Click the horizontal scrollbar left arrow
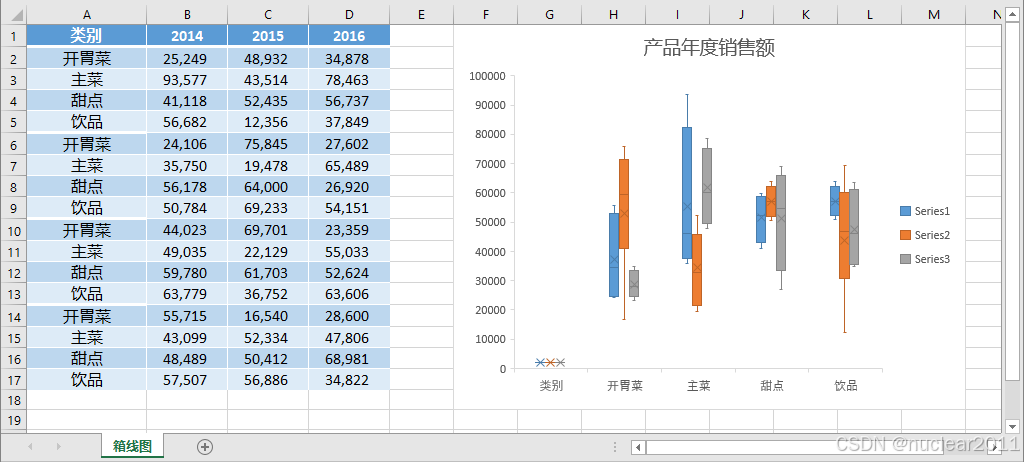Screen dimensions: 1024x462 (x=639, y=447)
